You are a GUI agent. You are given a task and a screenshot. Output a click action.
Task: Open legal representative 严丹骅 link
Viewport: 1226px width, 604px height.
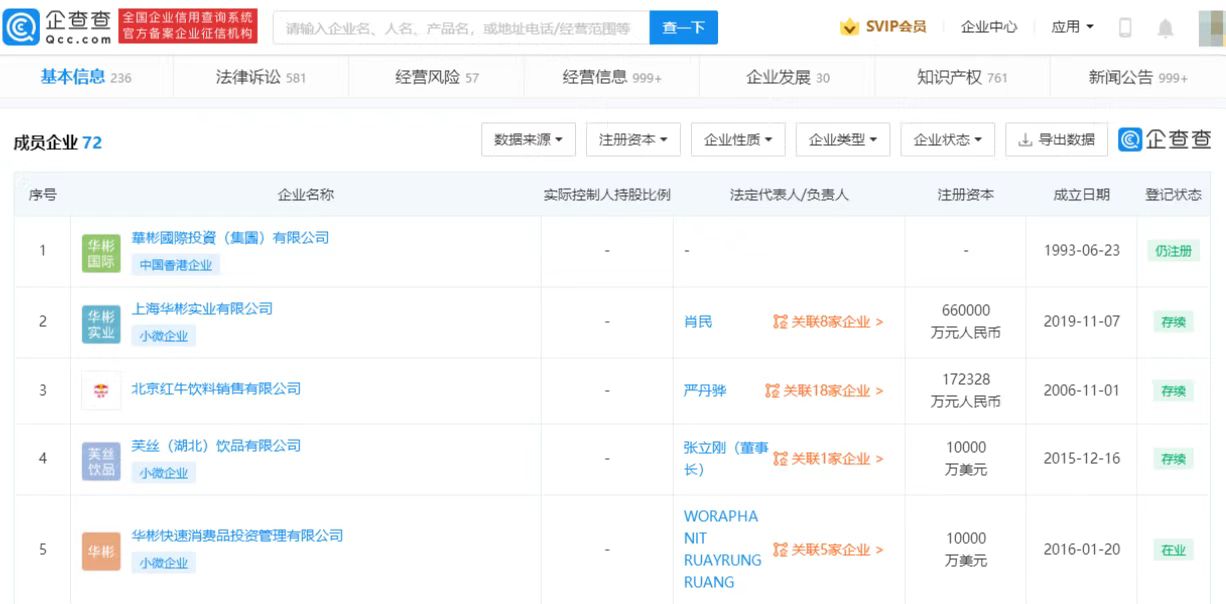point(705,391)
